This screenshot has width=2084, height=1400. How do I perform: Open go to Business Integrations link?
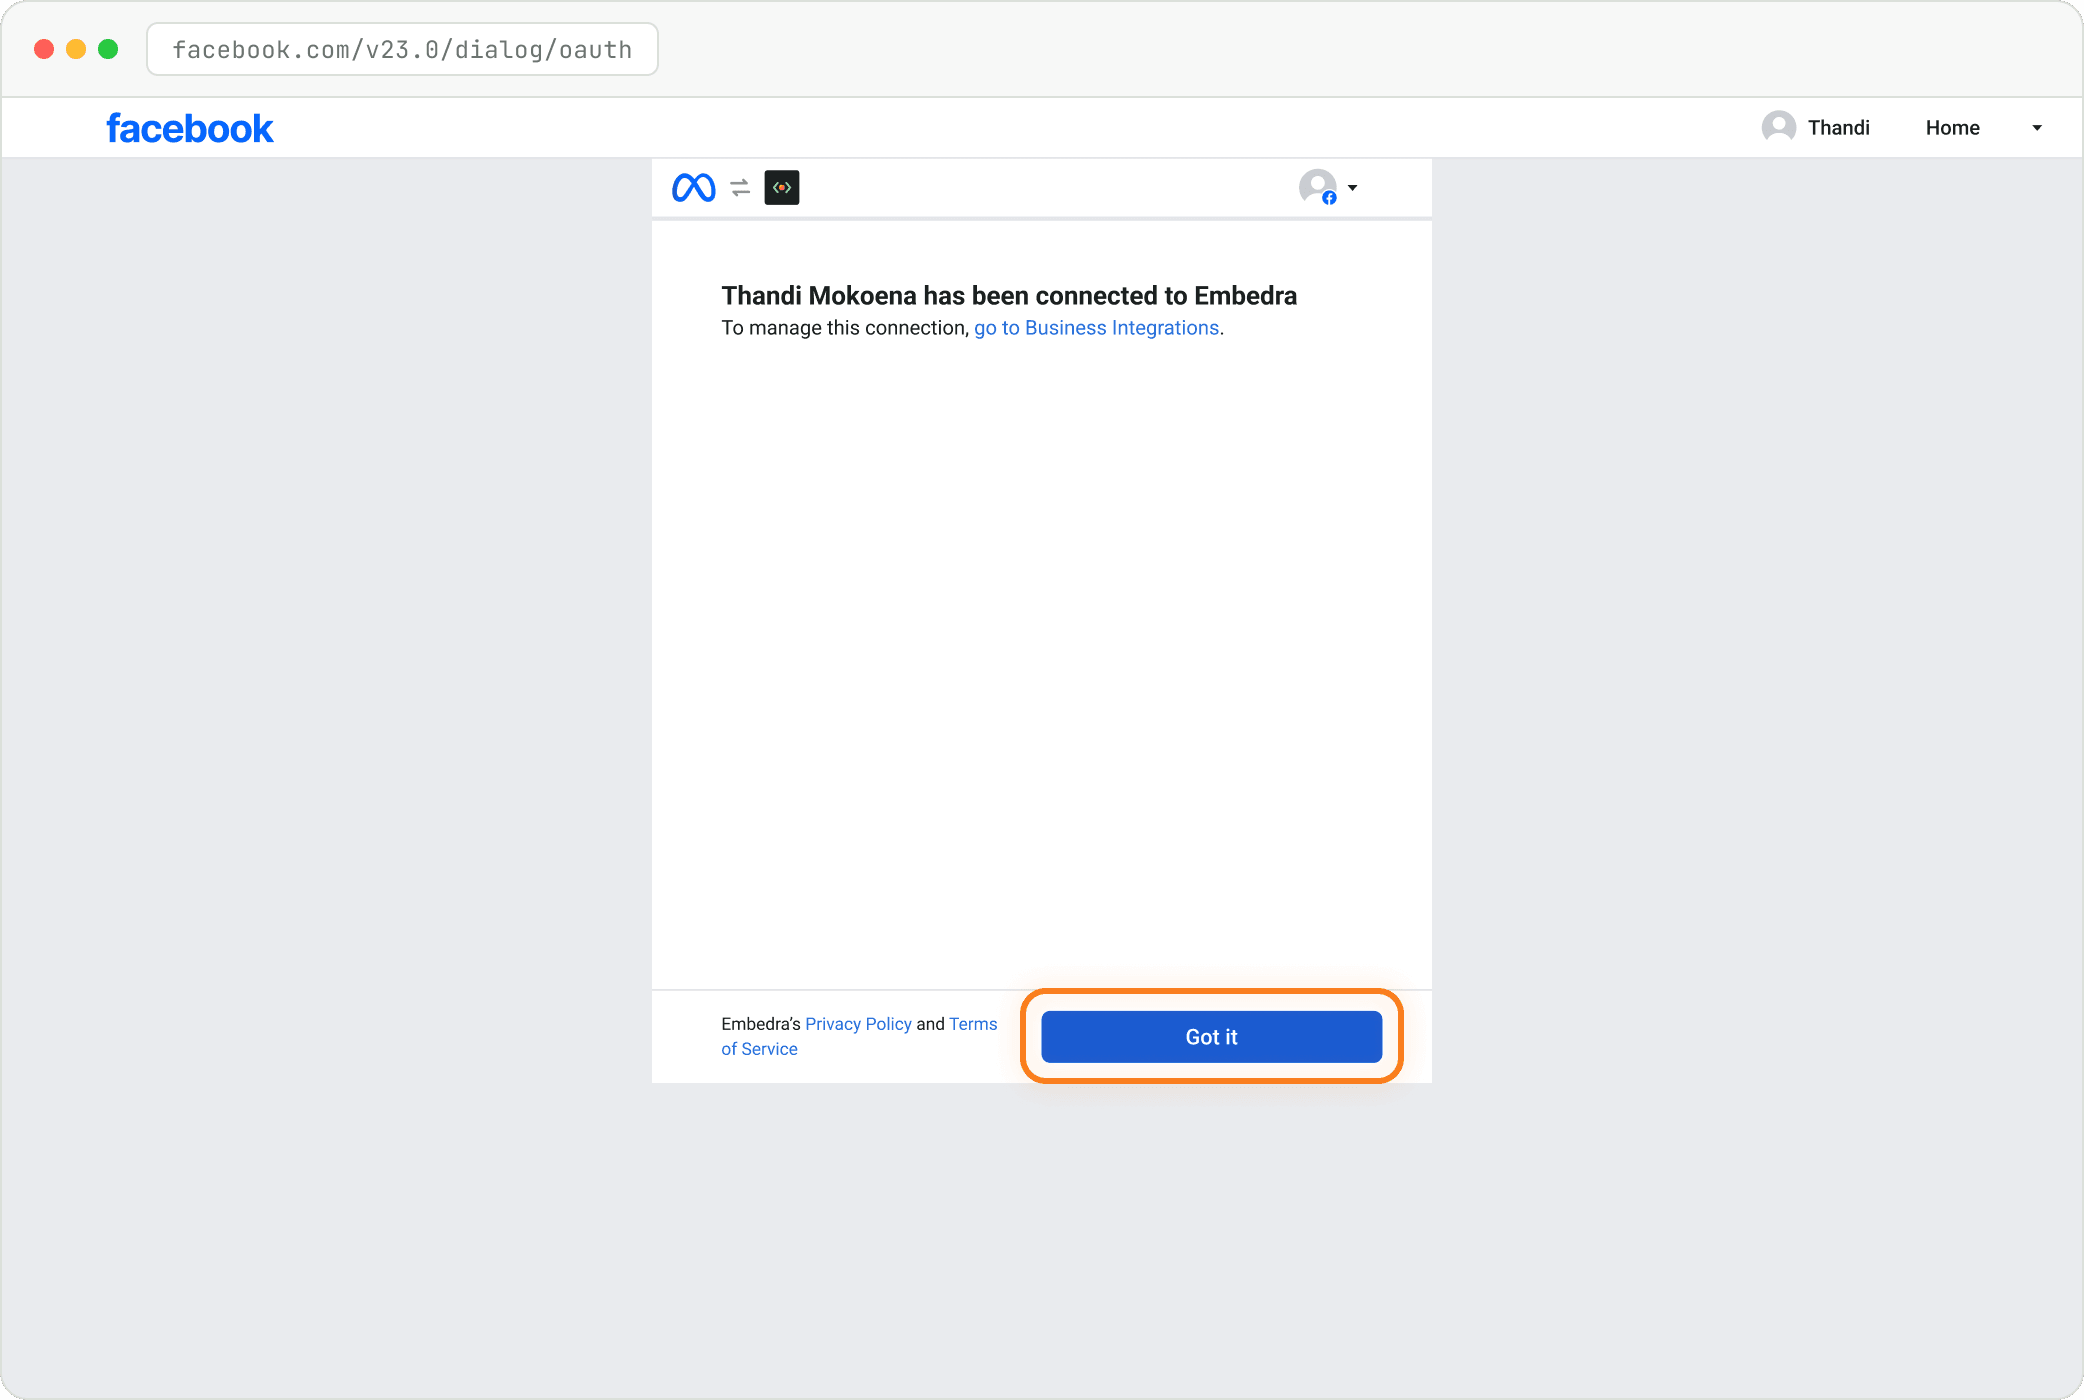pyautogui.click(x=1097, y=328)
